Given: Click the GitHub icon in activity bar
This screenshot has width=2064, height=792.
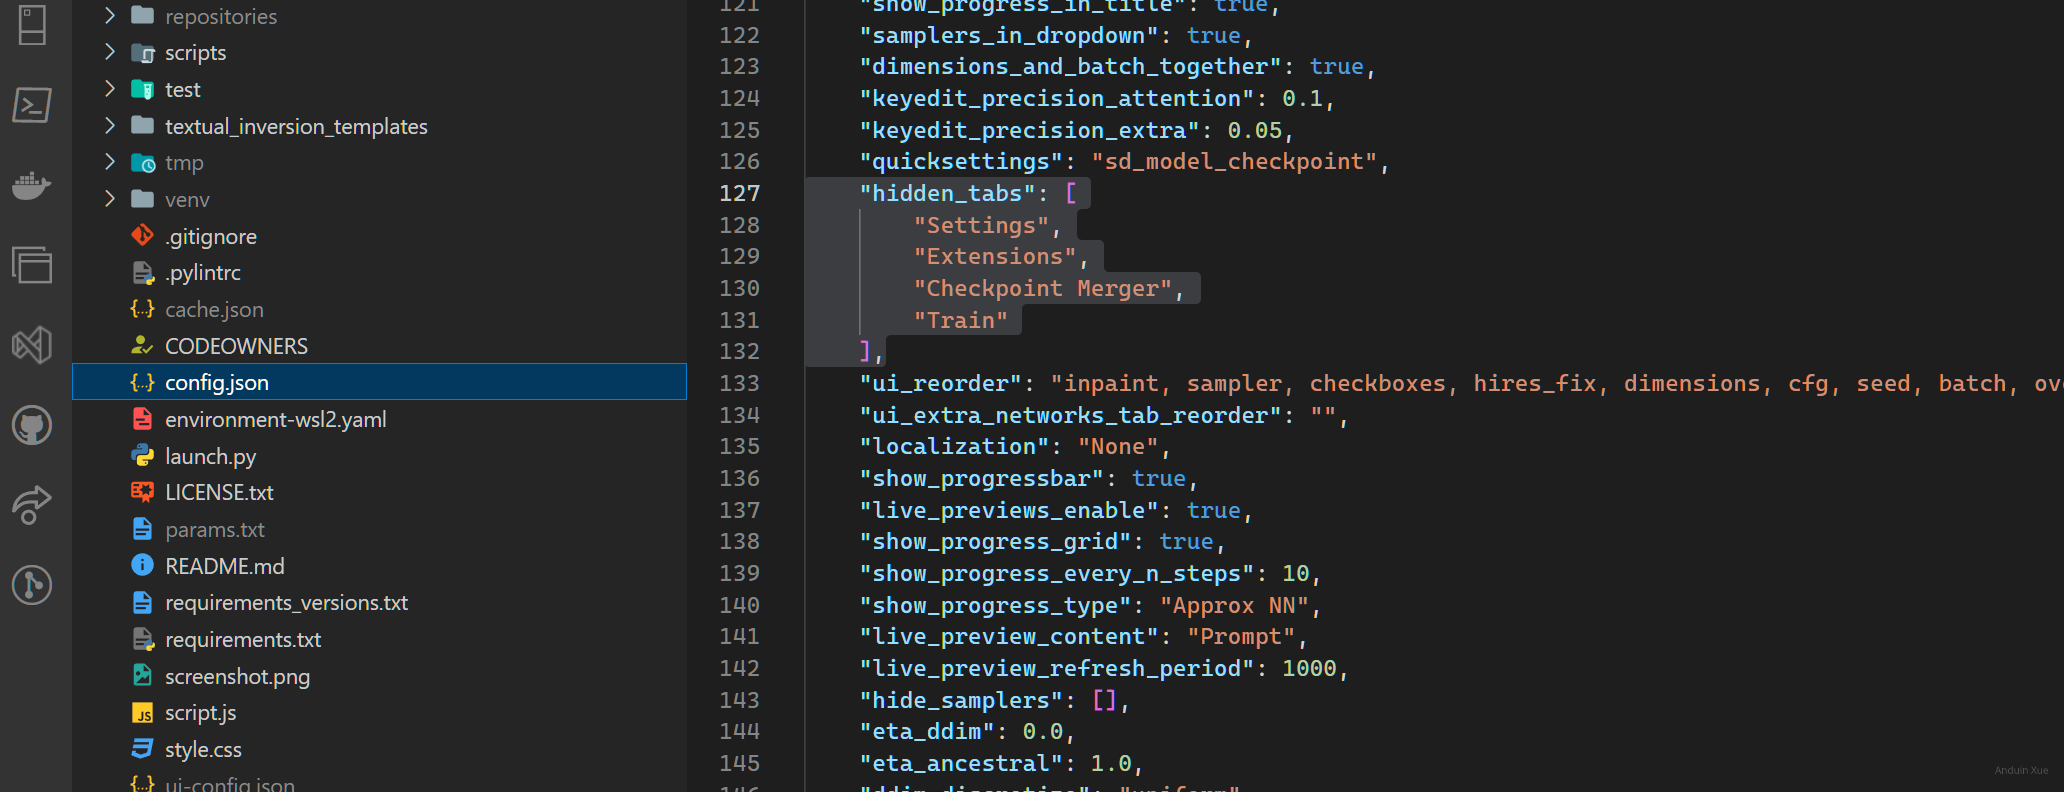Looking at the screenshot, I should tap(32, 425).
